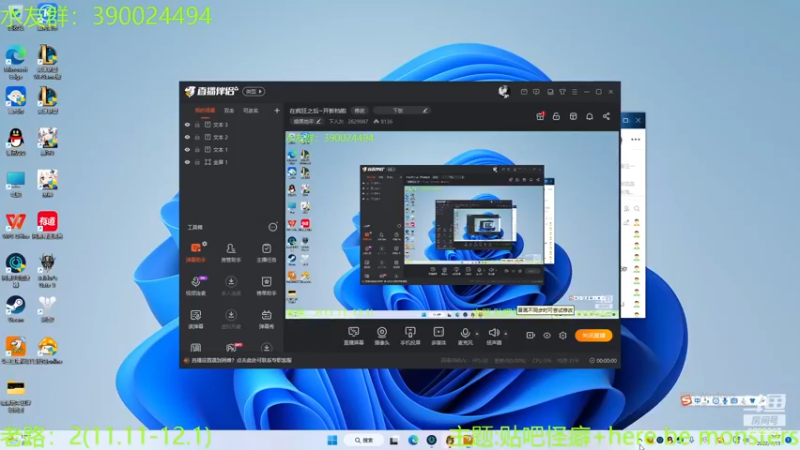Switch to the third scene tab
The height and width of the screenshot is (450, 800).
click(x=251, y=111)
